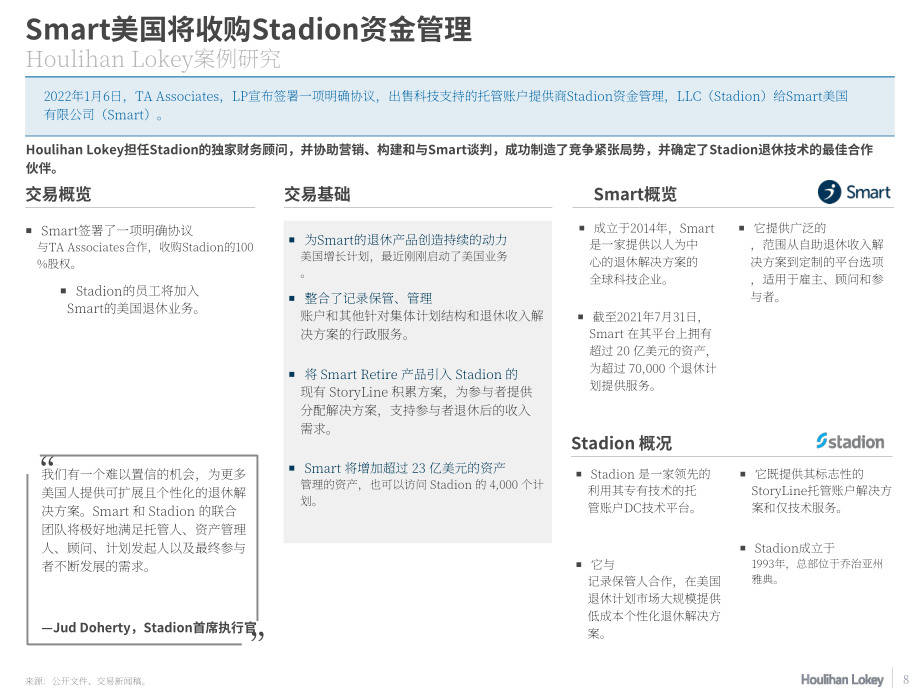Screen dimensions: 920x690
Task: Select the subtitle 'Houlihan Lokey案例研究'
Action: [x=153, y=59]
